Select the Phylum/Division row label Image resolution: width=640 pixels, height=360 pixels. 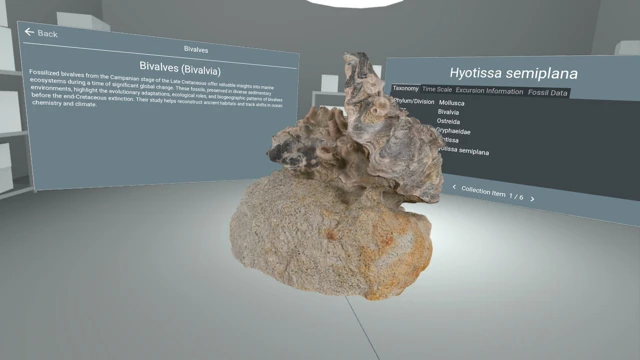[x=413, y=101]
